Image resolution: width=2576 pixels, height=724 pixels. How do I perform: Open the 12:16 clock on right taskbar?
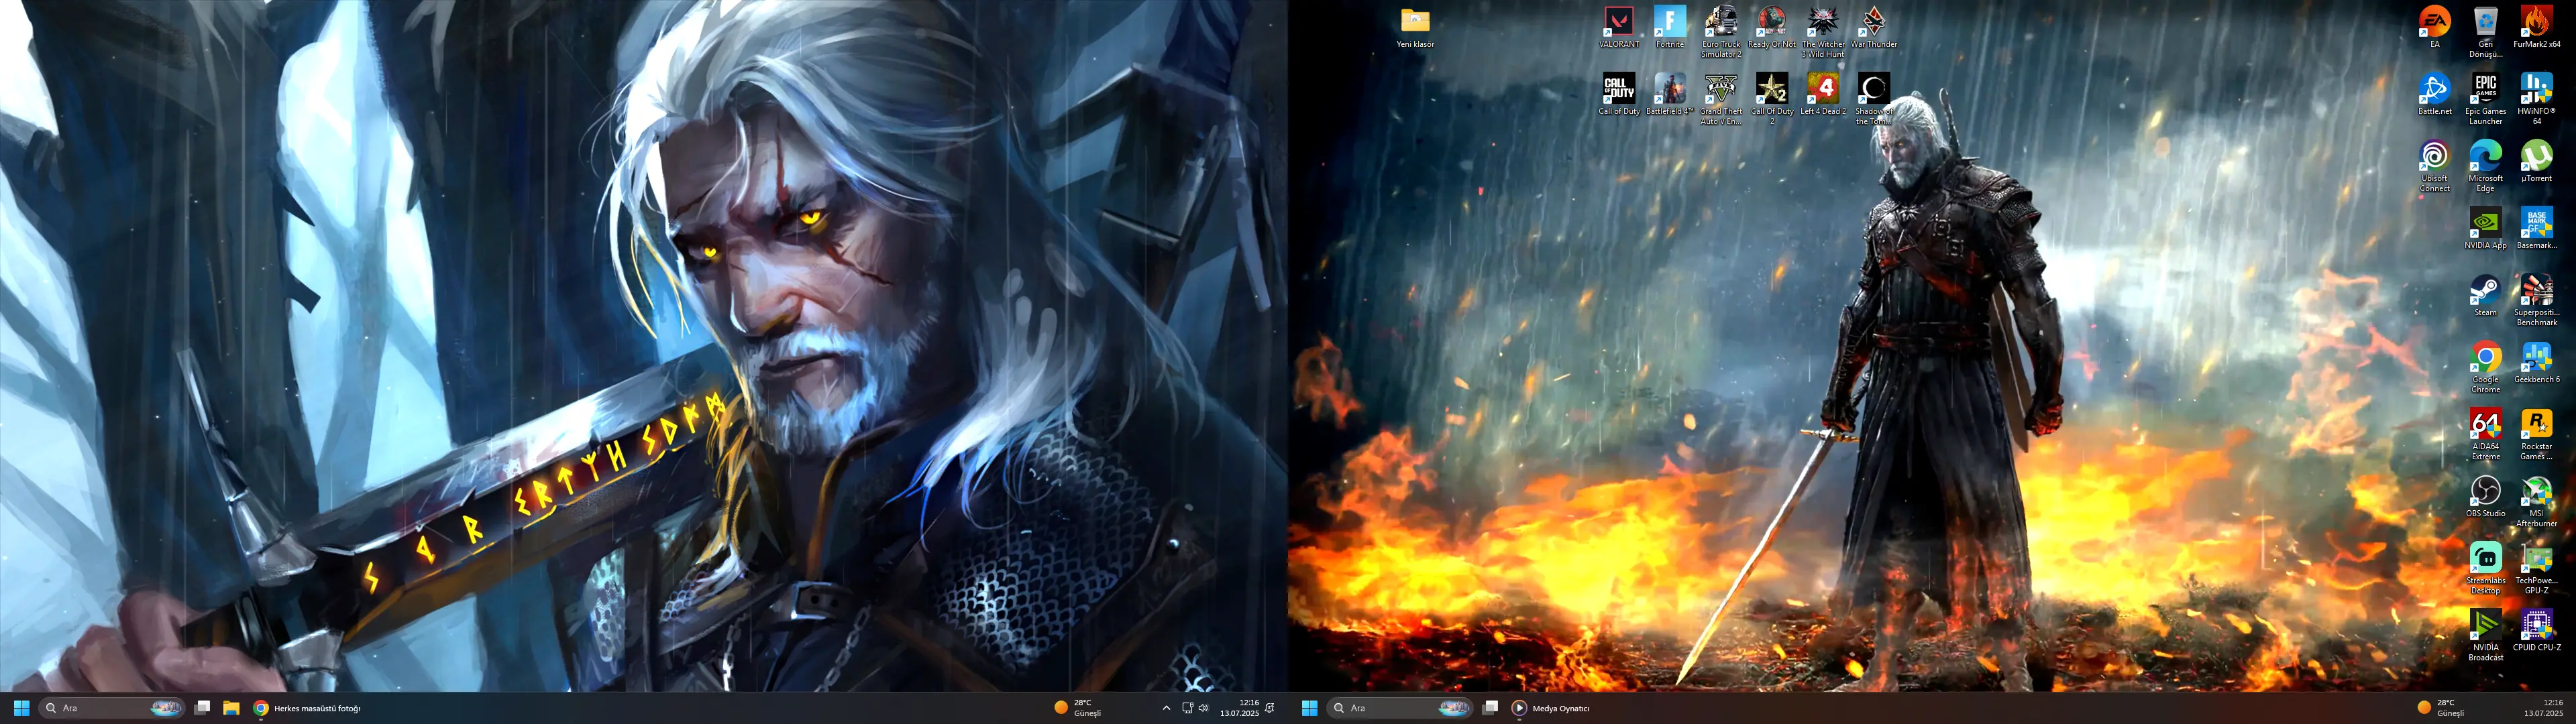2543,708
